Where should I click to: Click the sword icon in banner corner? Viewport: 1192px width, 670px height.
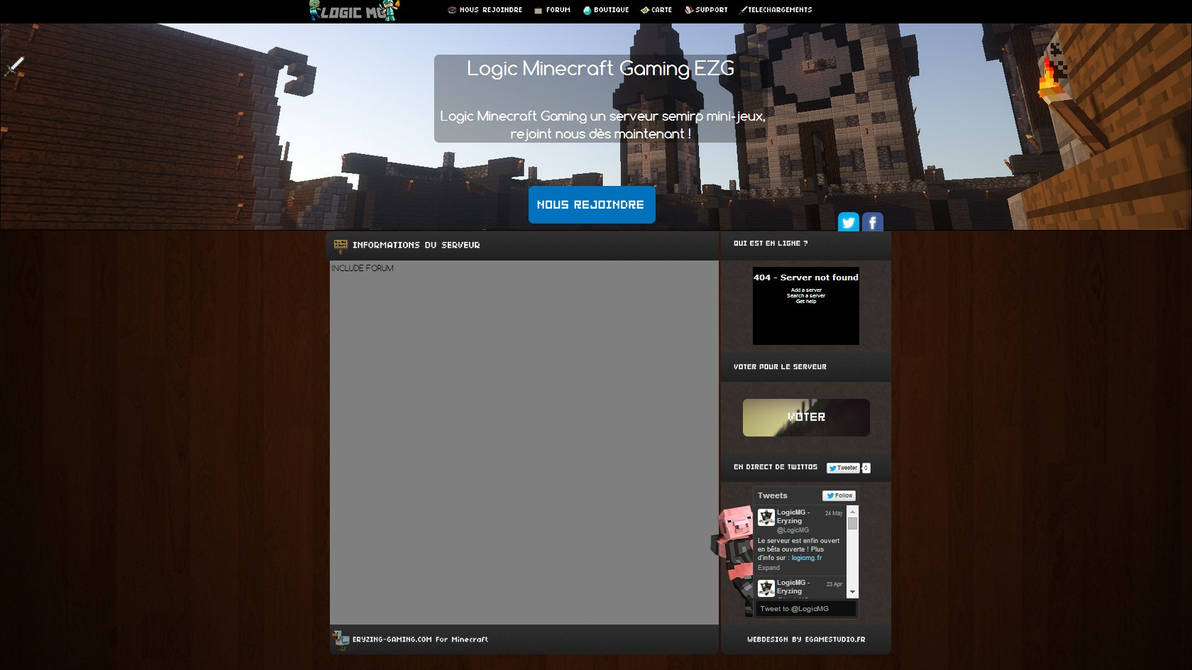point(14,65)
